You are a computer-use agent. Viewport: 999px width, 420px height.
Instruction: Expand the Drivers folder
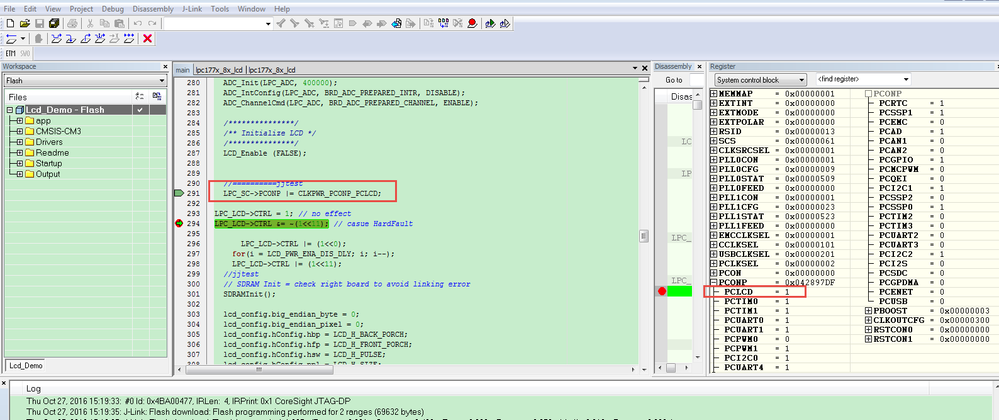(x=20, y=142)
